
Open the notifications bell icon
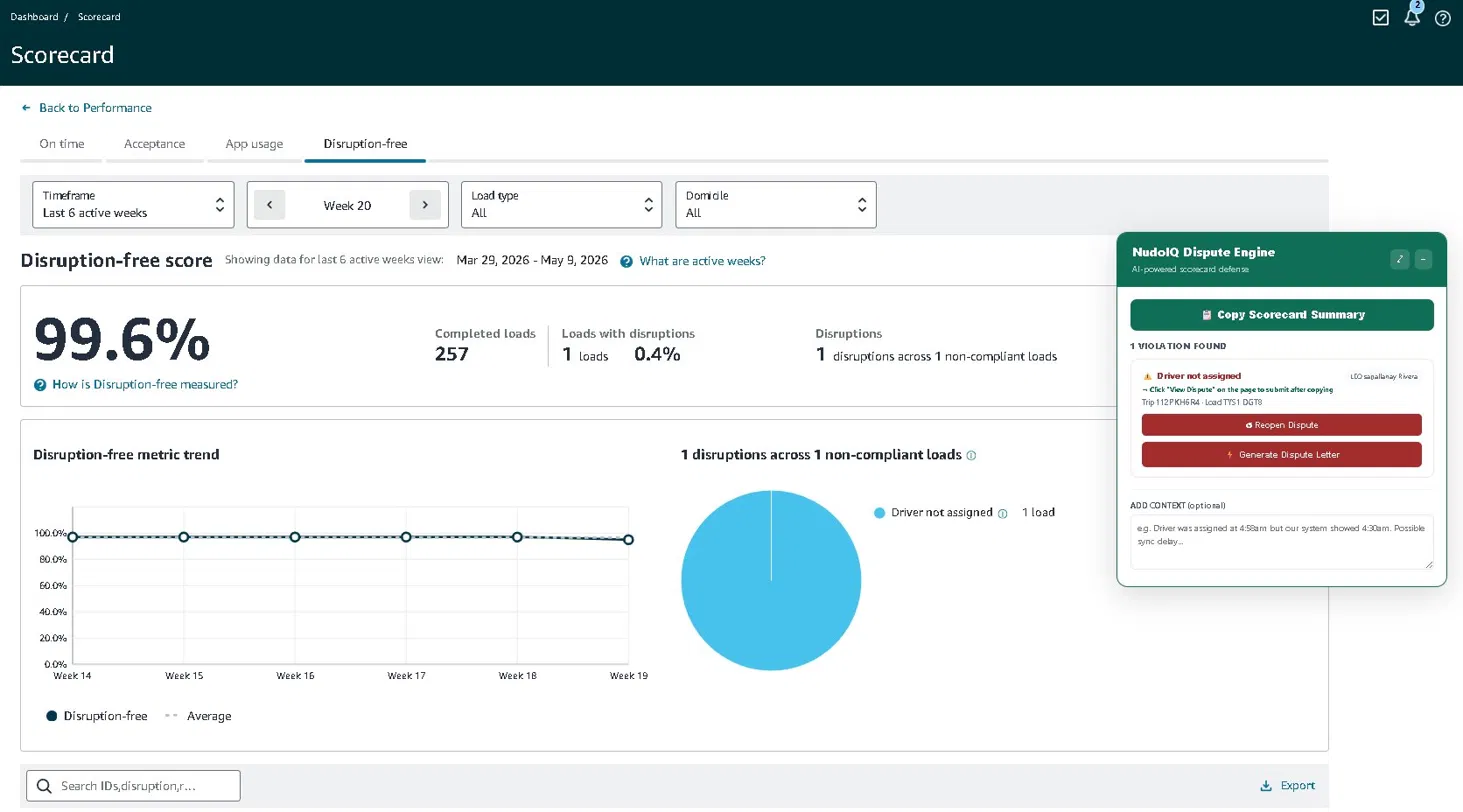pos(1412,17)
